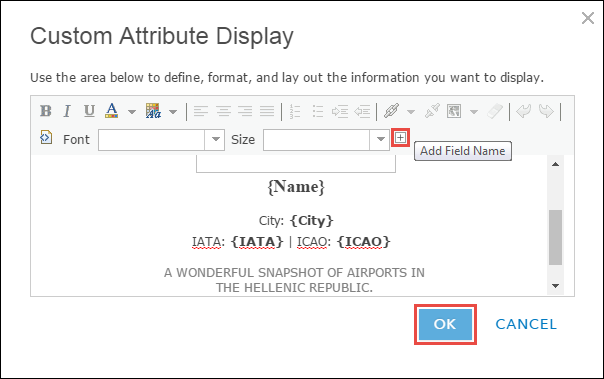Center align the text
This screenshot has height=379, width=604.
click(x=223, y=111)
